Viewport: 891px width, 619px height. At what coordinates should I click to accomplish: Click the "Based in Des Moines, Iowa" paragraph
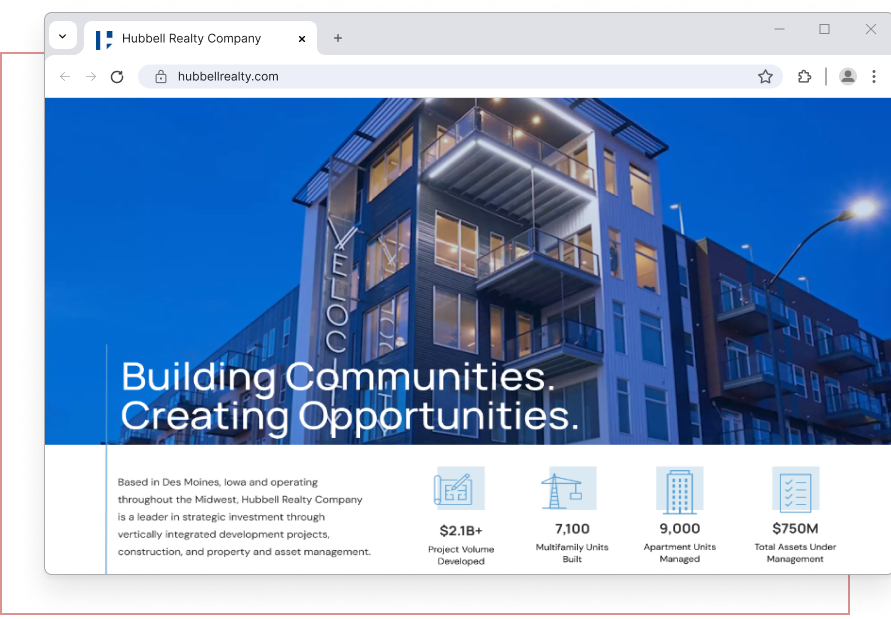pyautogui.click(x=244, y=517)
